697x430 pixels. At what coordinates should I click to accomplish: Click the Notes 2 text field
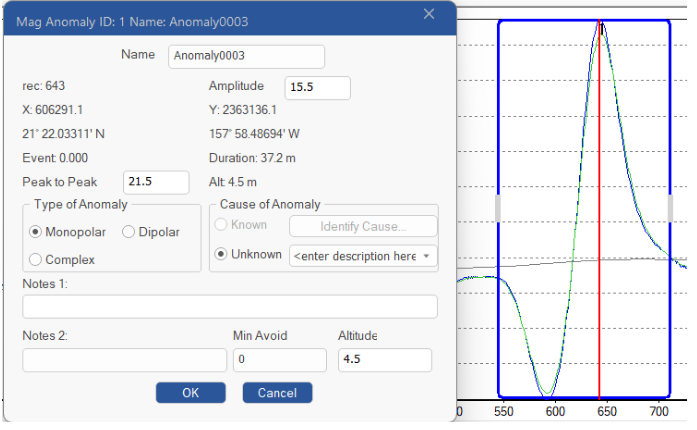pos(124,360)
